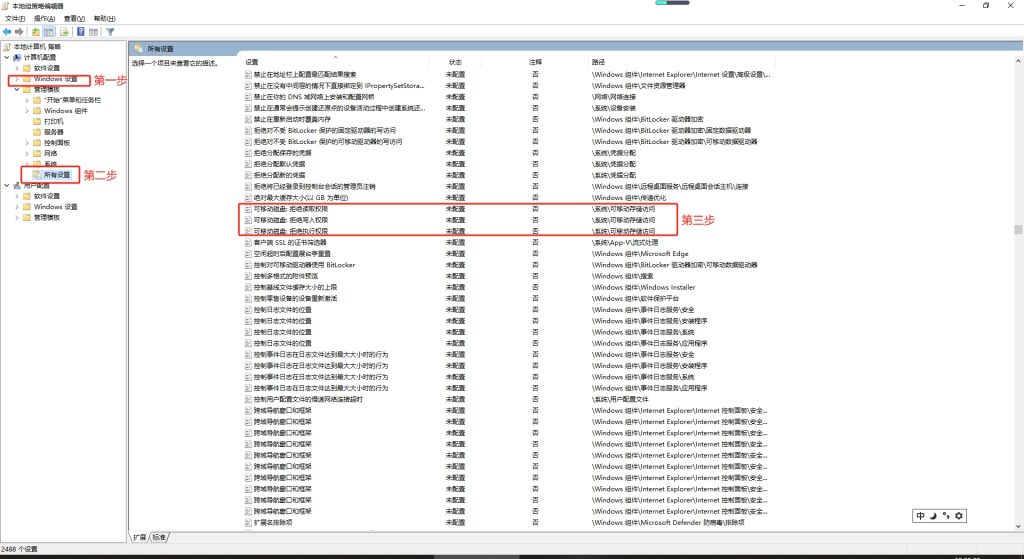Click the 打印机 folder icon
The width and height of the screenshot is (1024, 559).
(37, 121)
